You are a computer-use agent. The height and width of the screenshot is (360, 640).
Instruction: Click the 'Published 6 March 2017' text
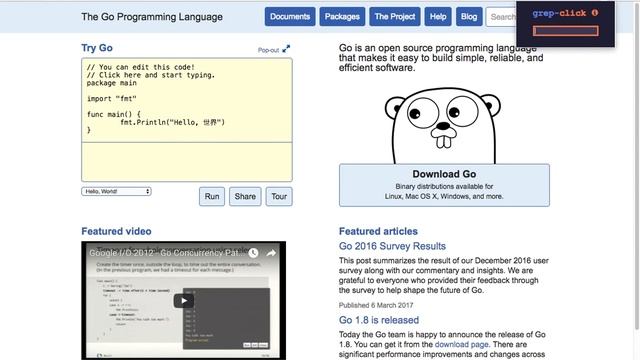[376, 305]
